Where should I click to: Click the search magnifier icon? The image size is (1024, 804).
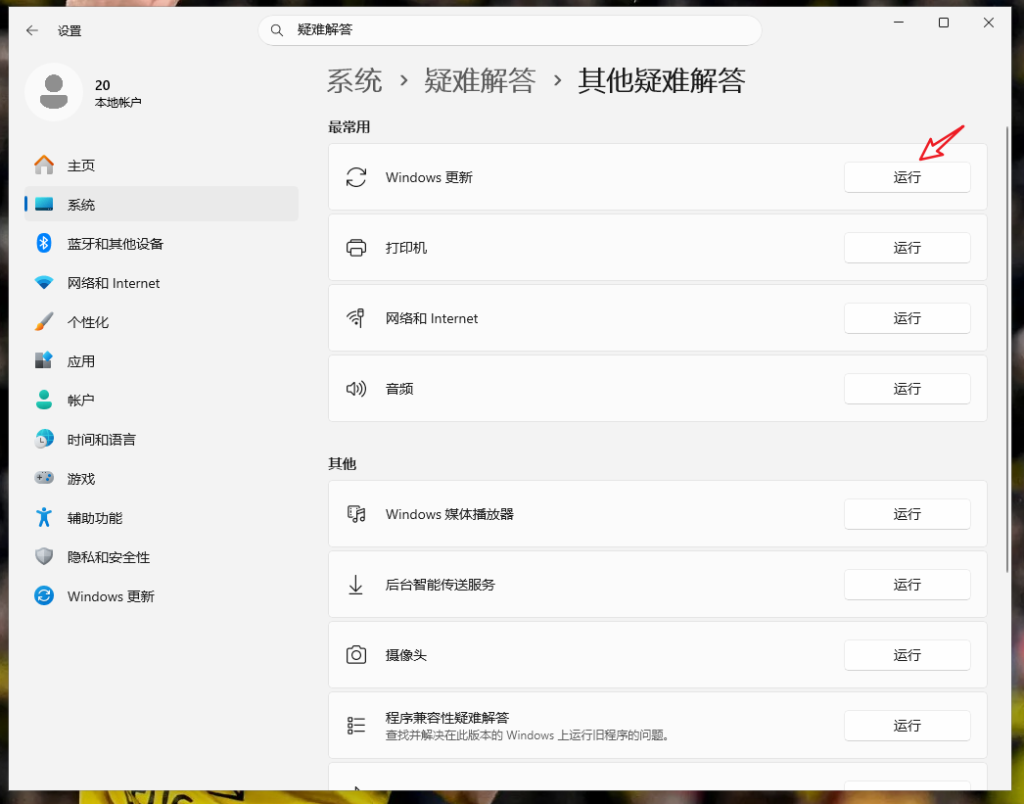click(x=277, y=30)
